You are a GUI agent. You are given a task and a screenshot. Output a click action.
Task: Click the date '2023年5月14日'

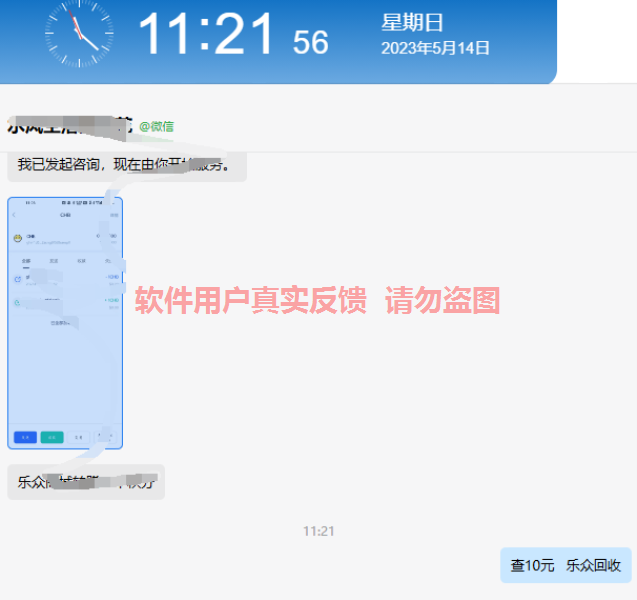pos(435,48)
